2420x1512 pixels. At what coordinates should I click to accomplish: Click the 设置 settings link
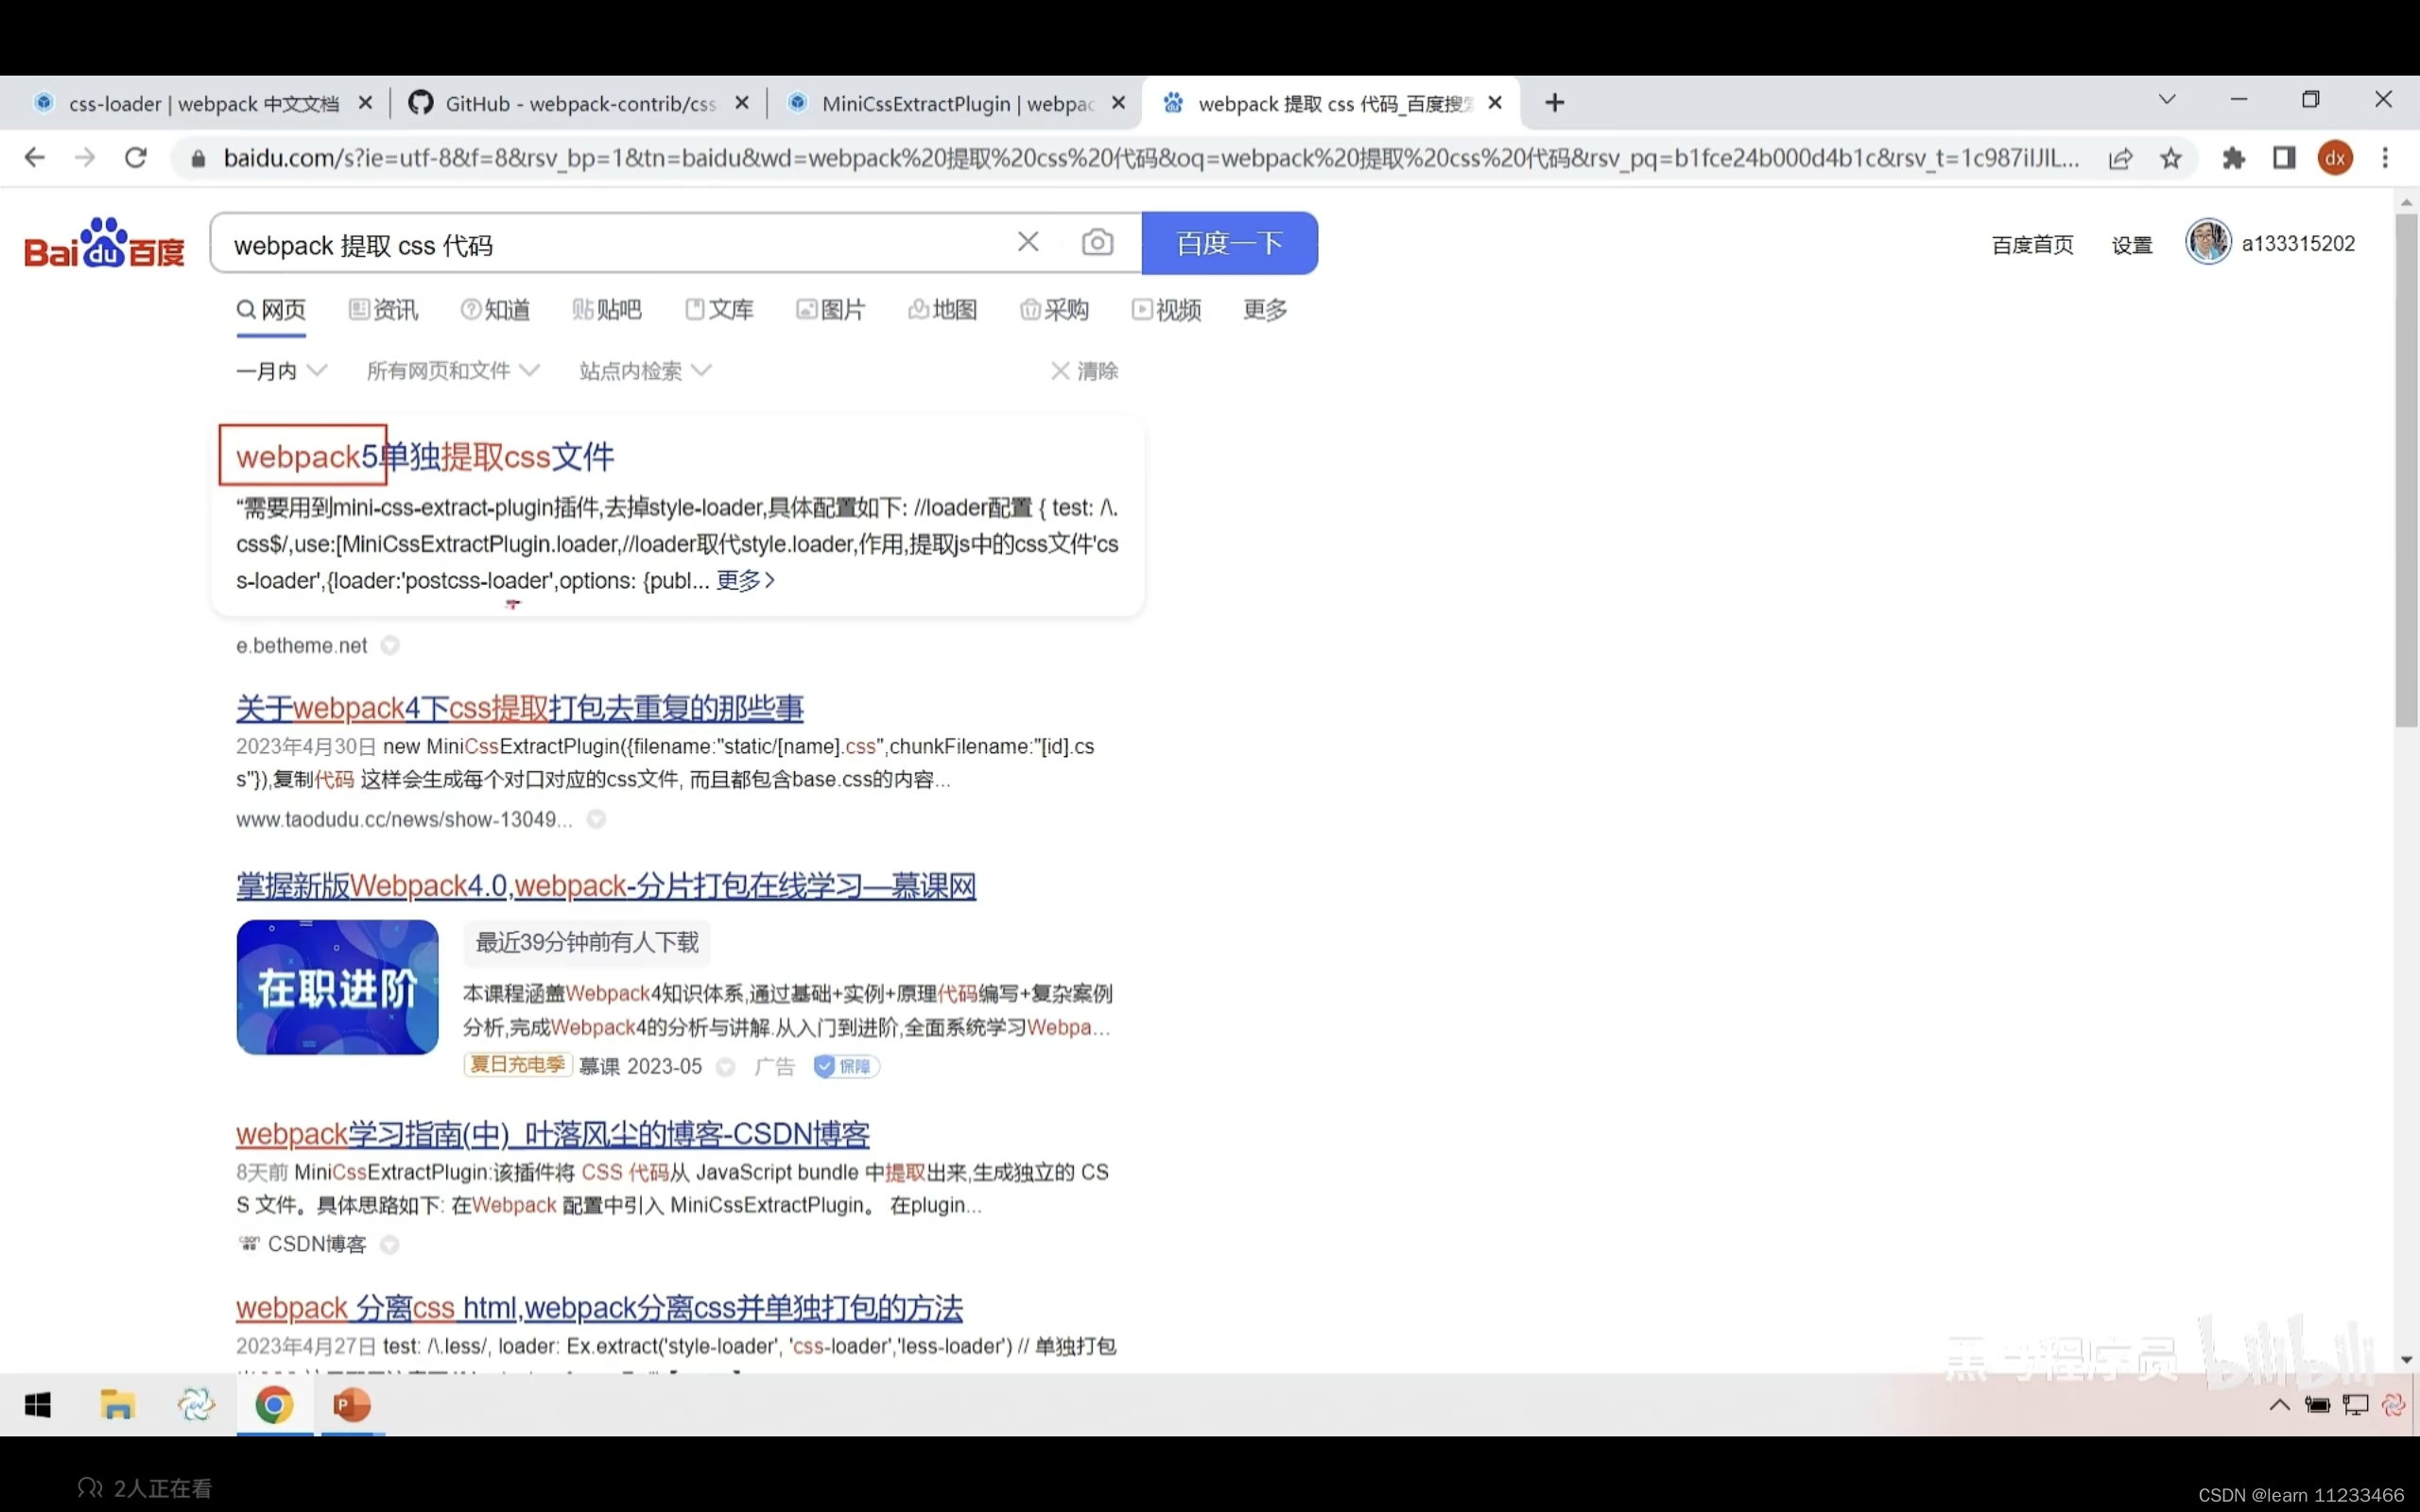point(2131,244)
